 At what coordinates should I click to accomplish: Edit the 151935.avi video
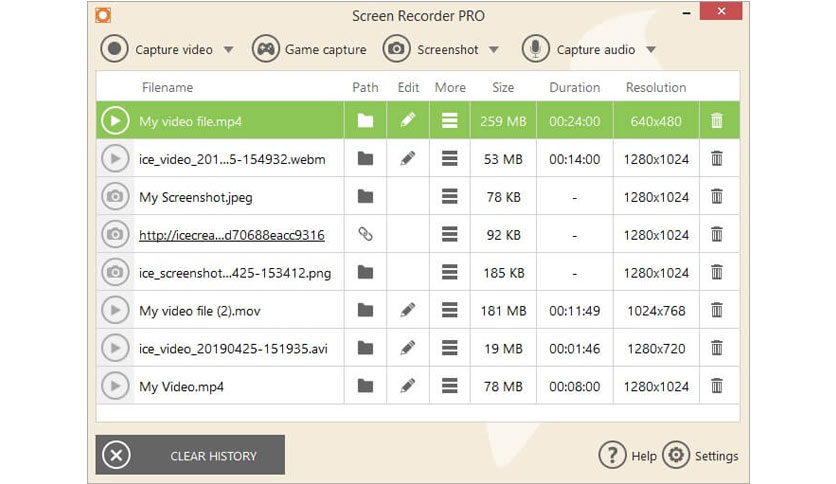tap(408, 348)
